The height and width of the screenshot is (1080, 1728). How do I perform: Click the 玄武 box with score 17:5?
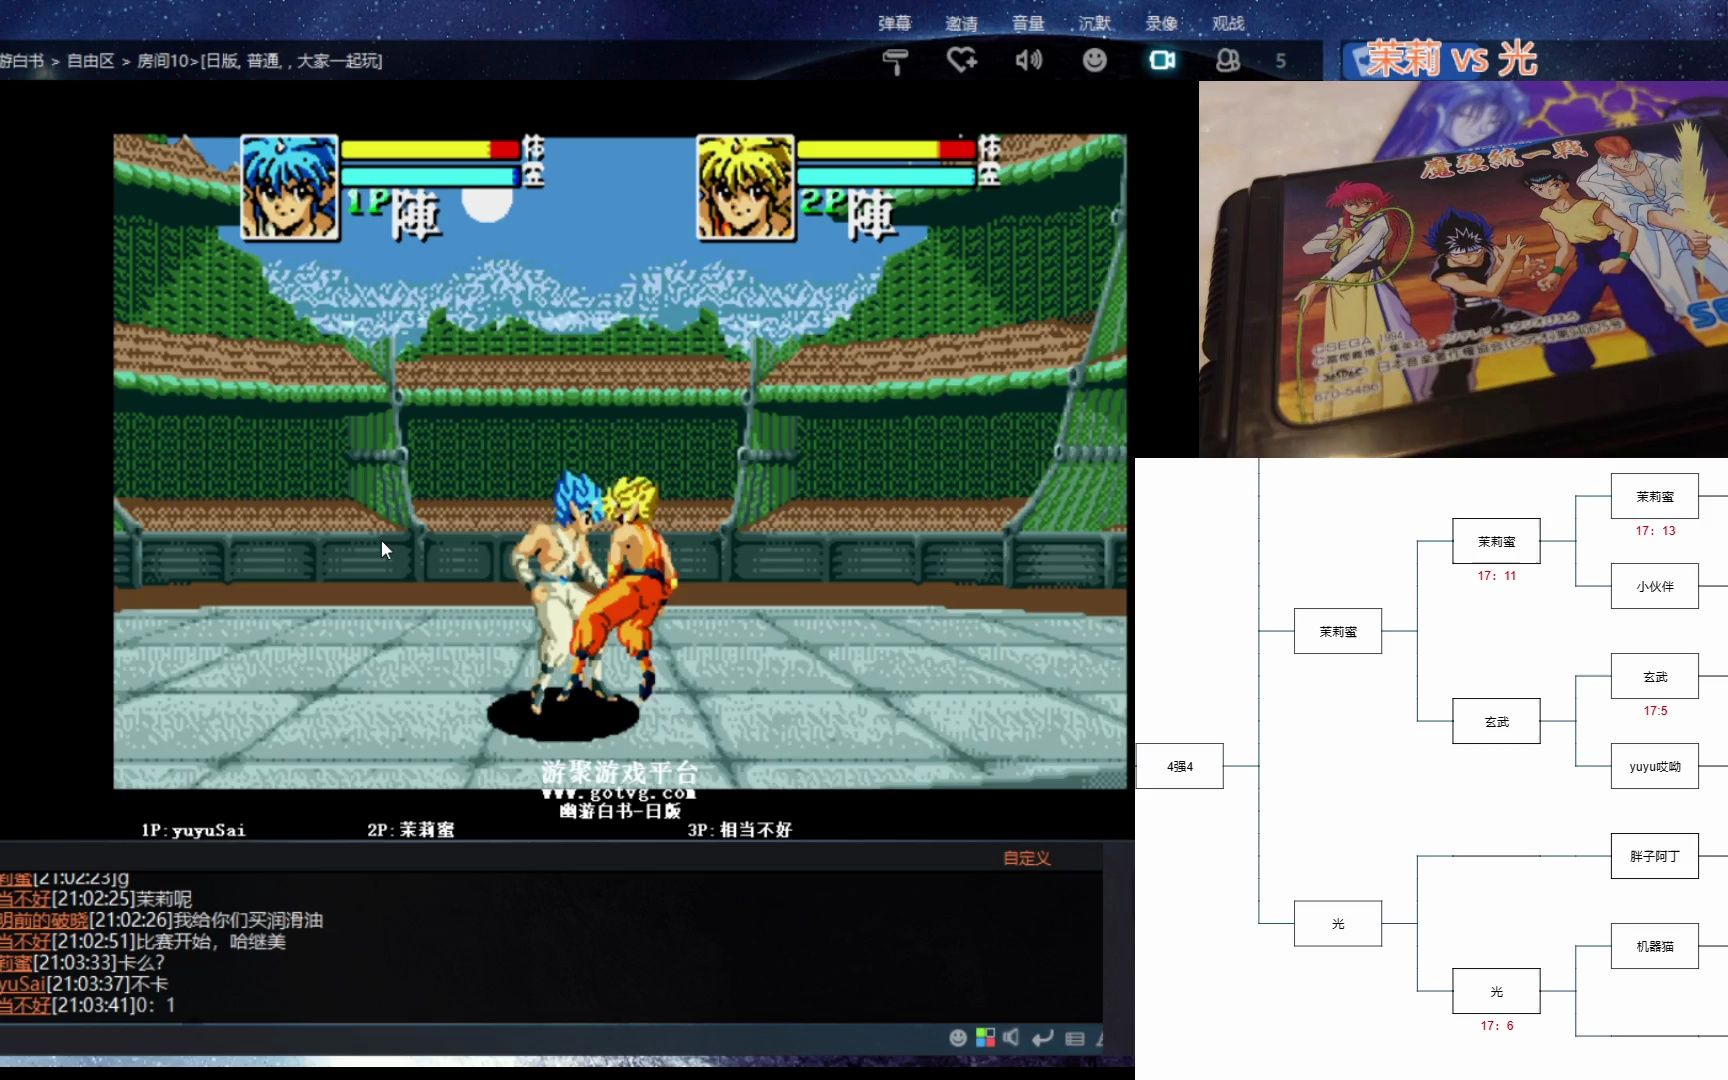(x=1655, y=676)
